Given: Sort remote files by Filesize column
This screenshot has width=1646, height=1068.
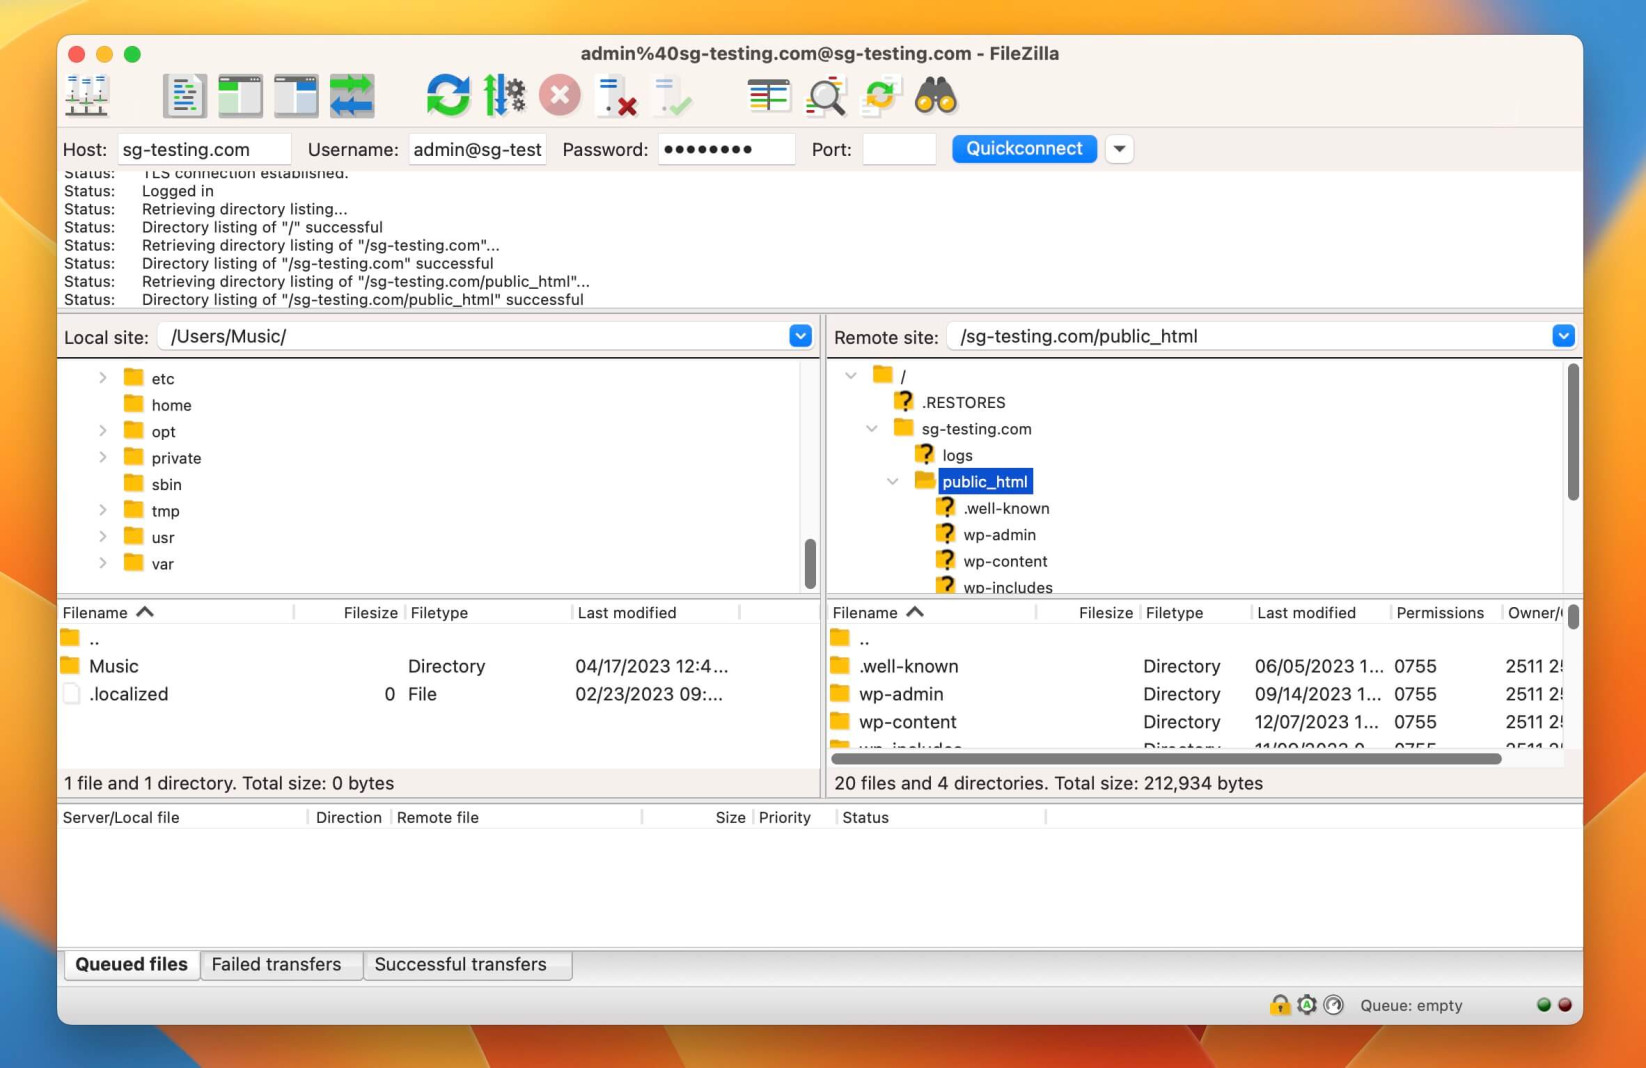Looking at the screenshot, I should coord(1087,612).
